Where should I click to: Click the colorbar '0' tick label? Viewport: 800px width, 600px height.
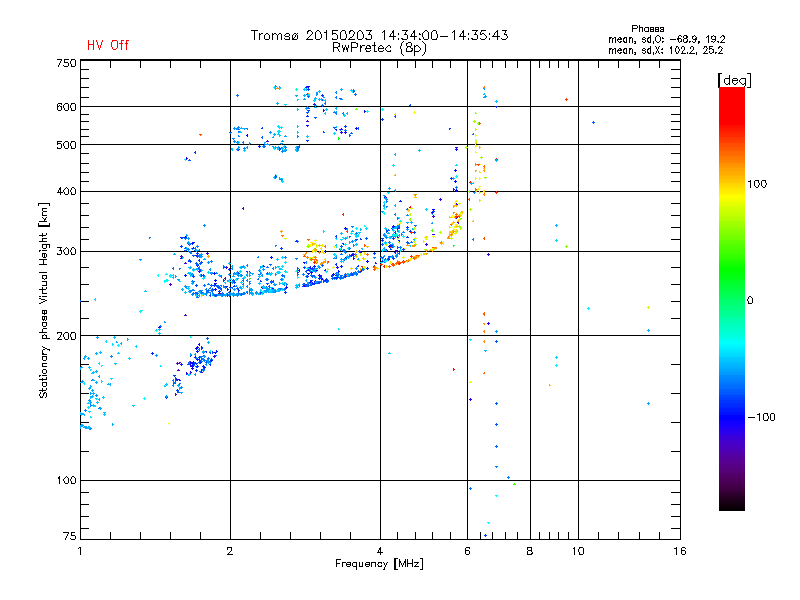[750, 301]
